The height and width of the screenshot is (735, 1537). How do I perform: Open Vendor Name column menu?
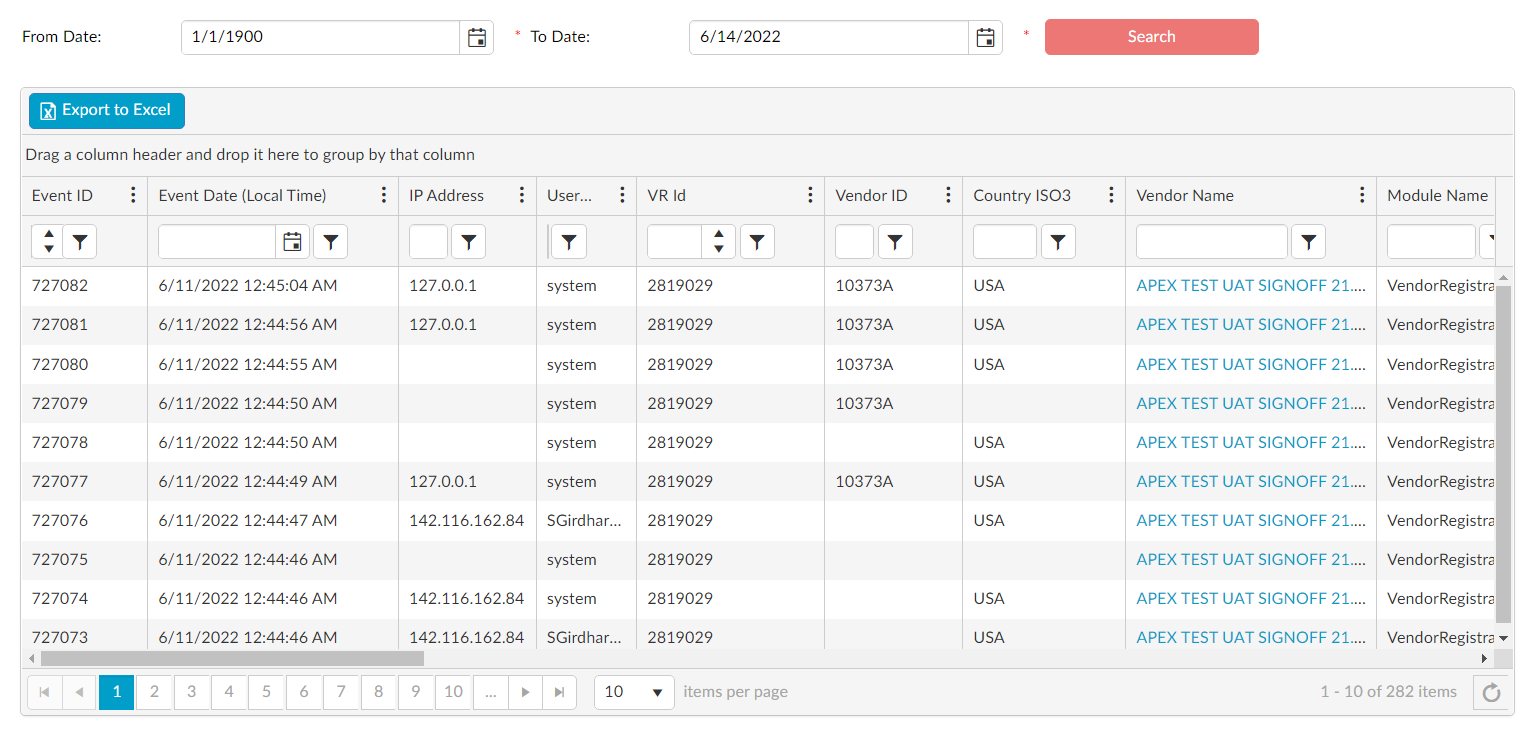pos(1362,195)
